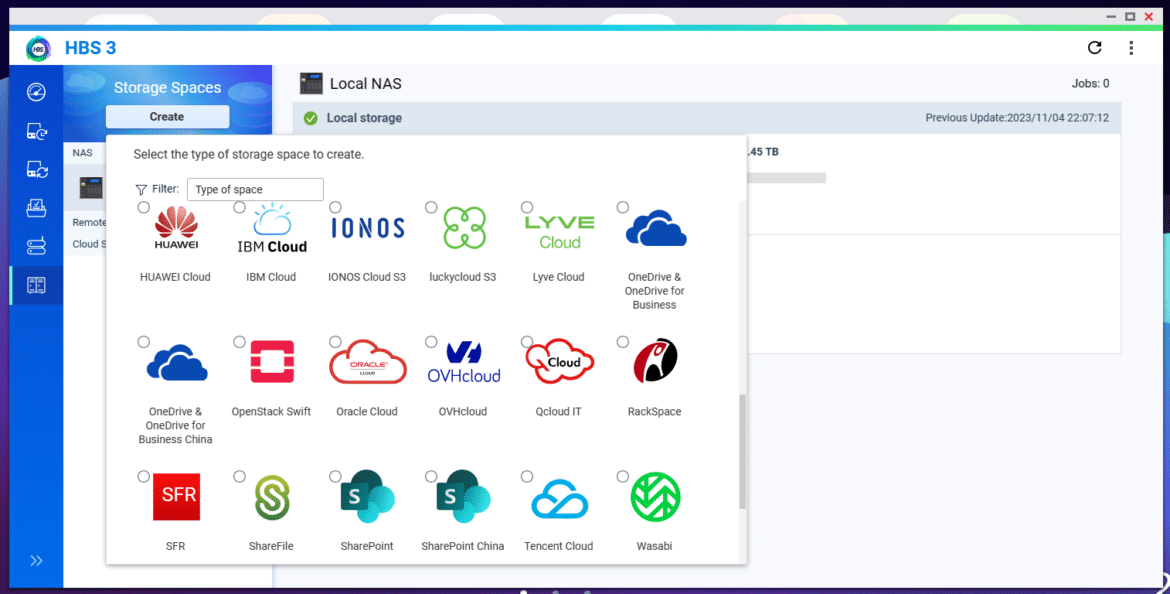Image resolution: width=1170 pixels, height=594 pixels.
Task: Select the Lyve Cloud radio button
Action: click(x=527, y=207)
